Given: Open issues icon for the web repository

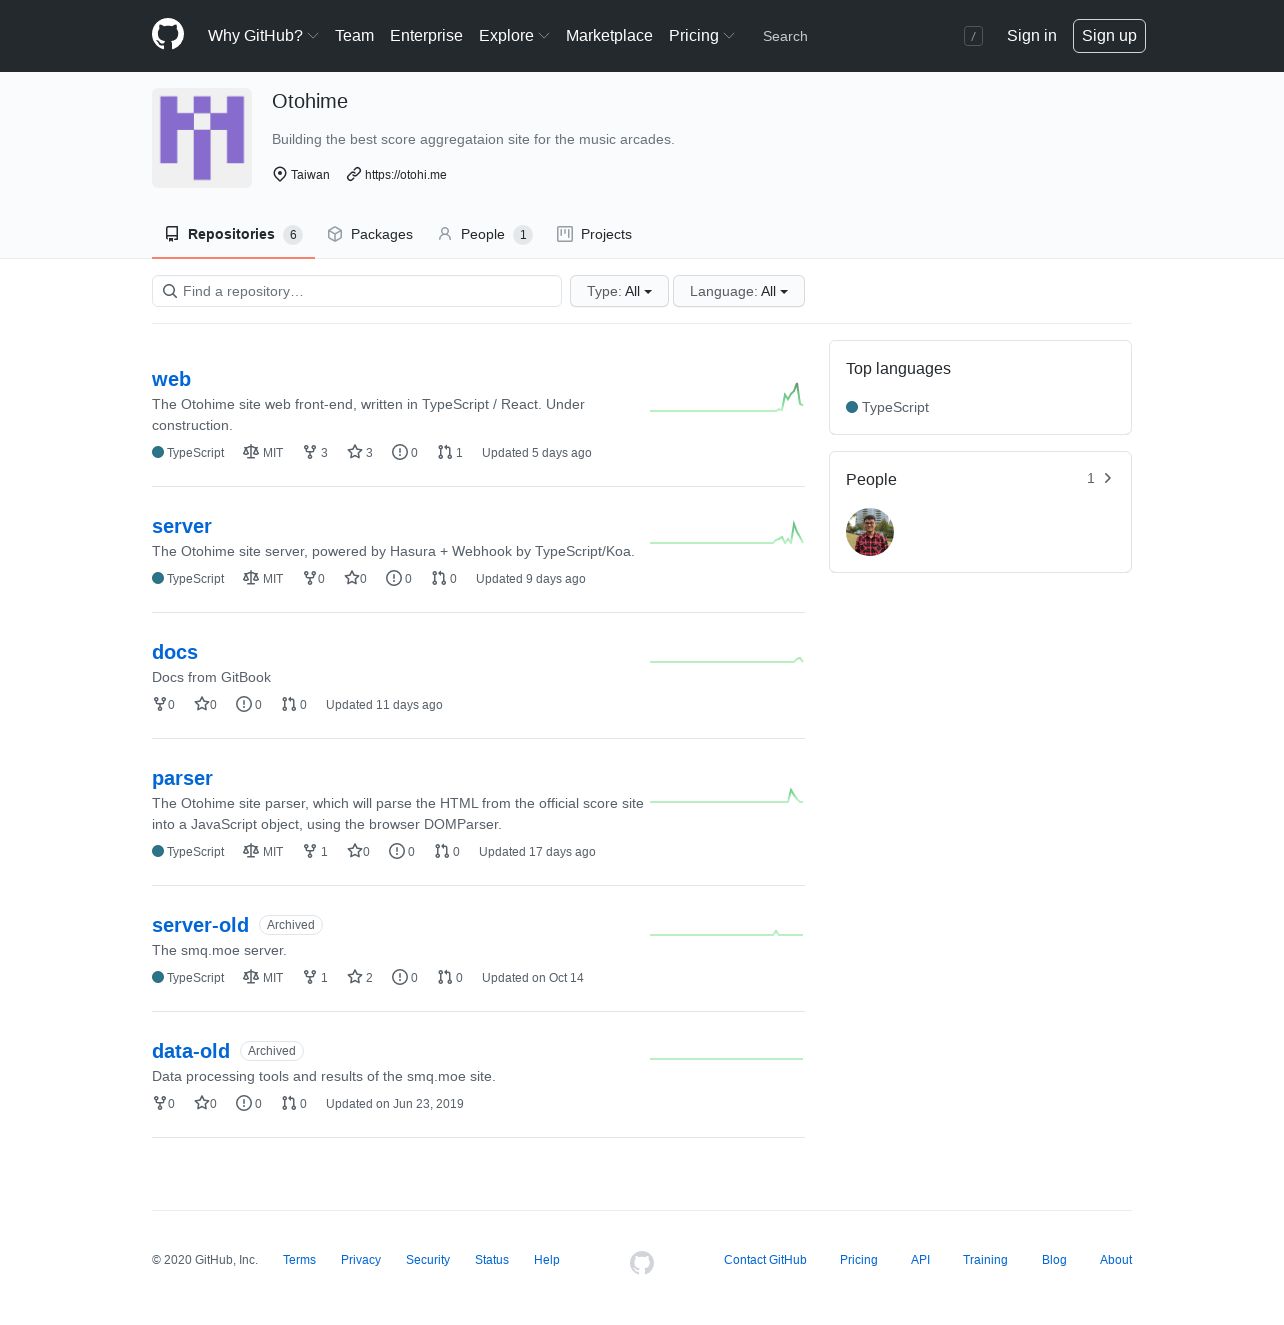Looking at the screenshot, I should click(x=399, y=452).
